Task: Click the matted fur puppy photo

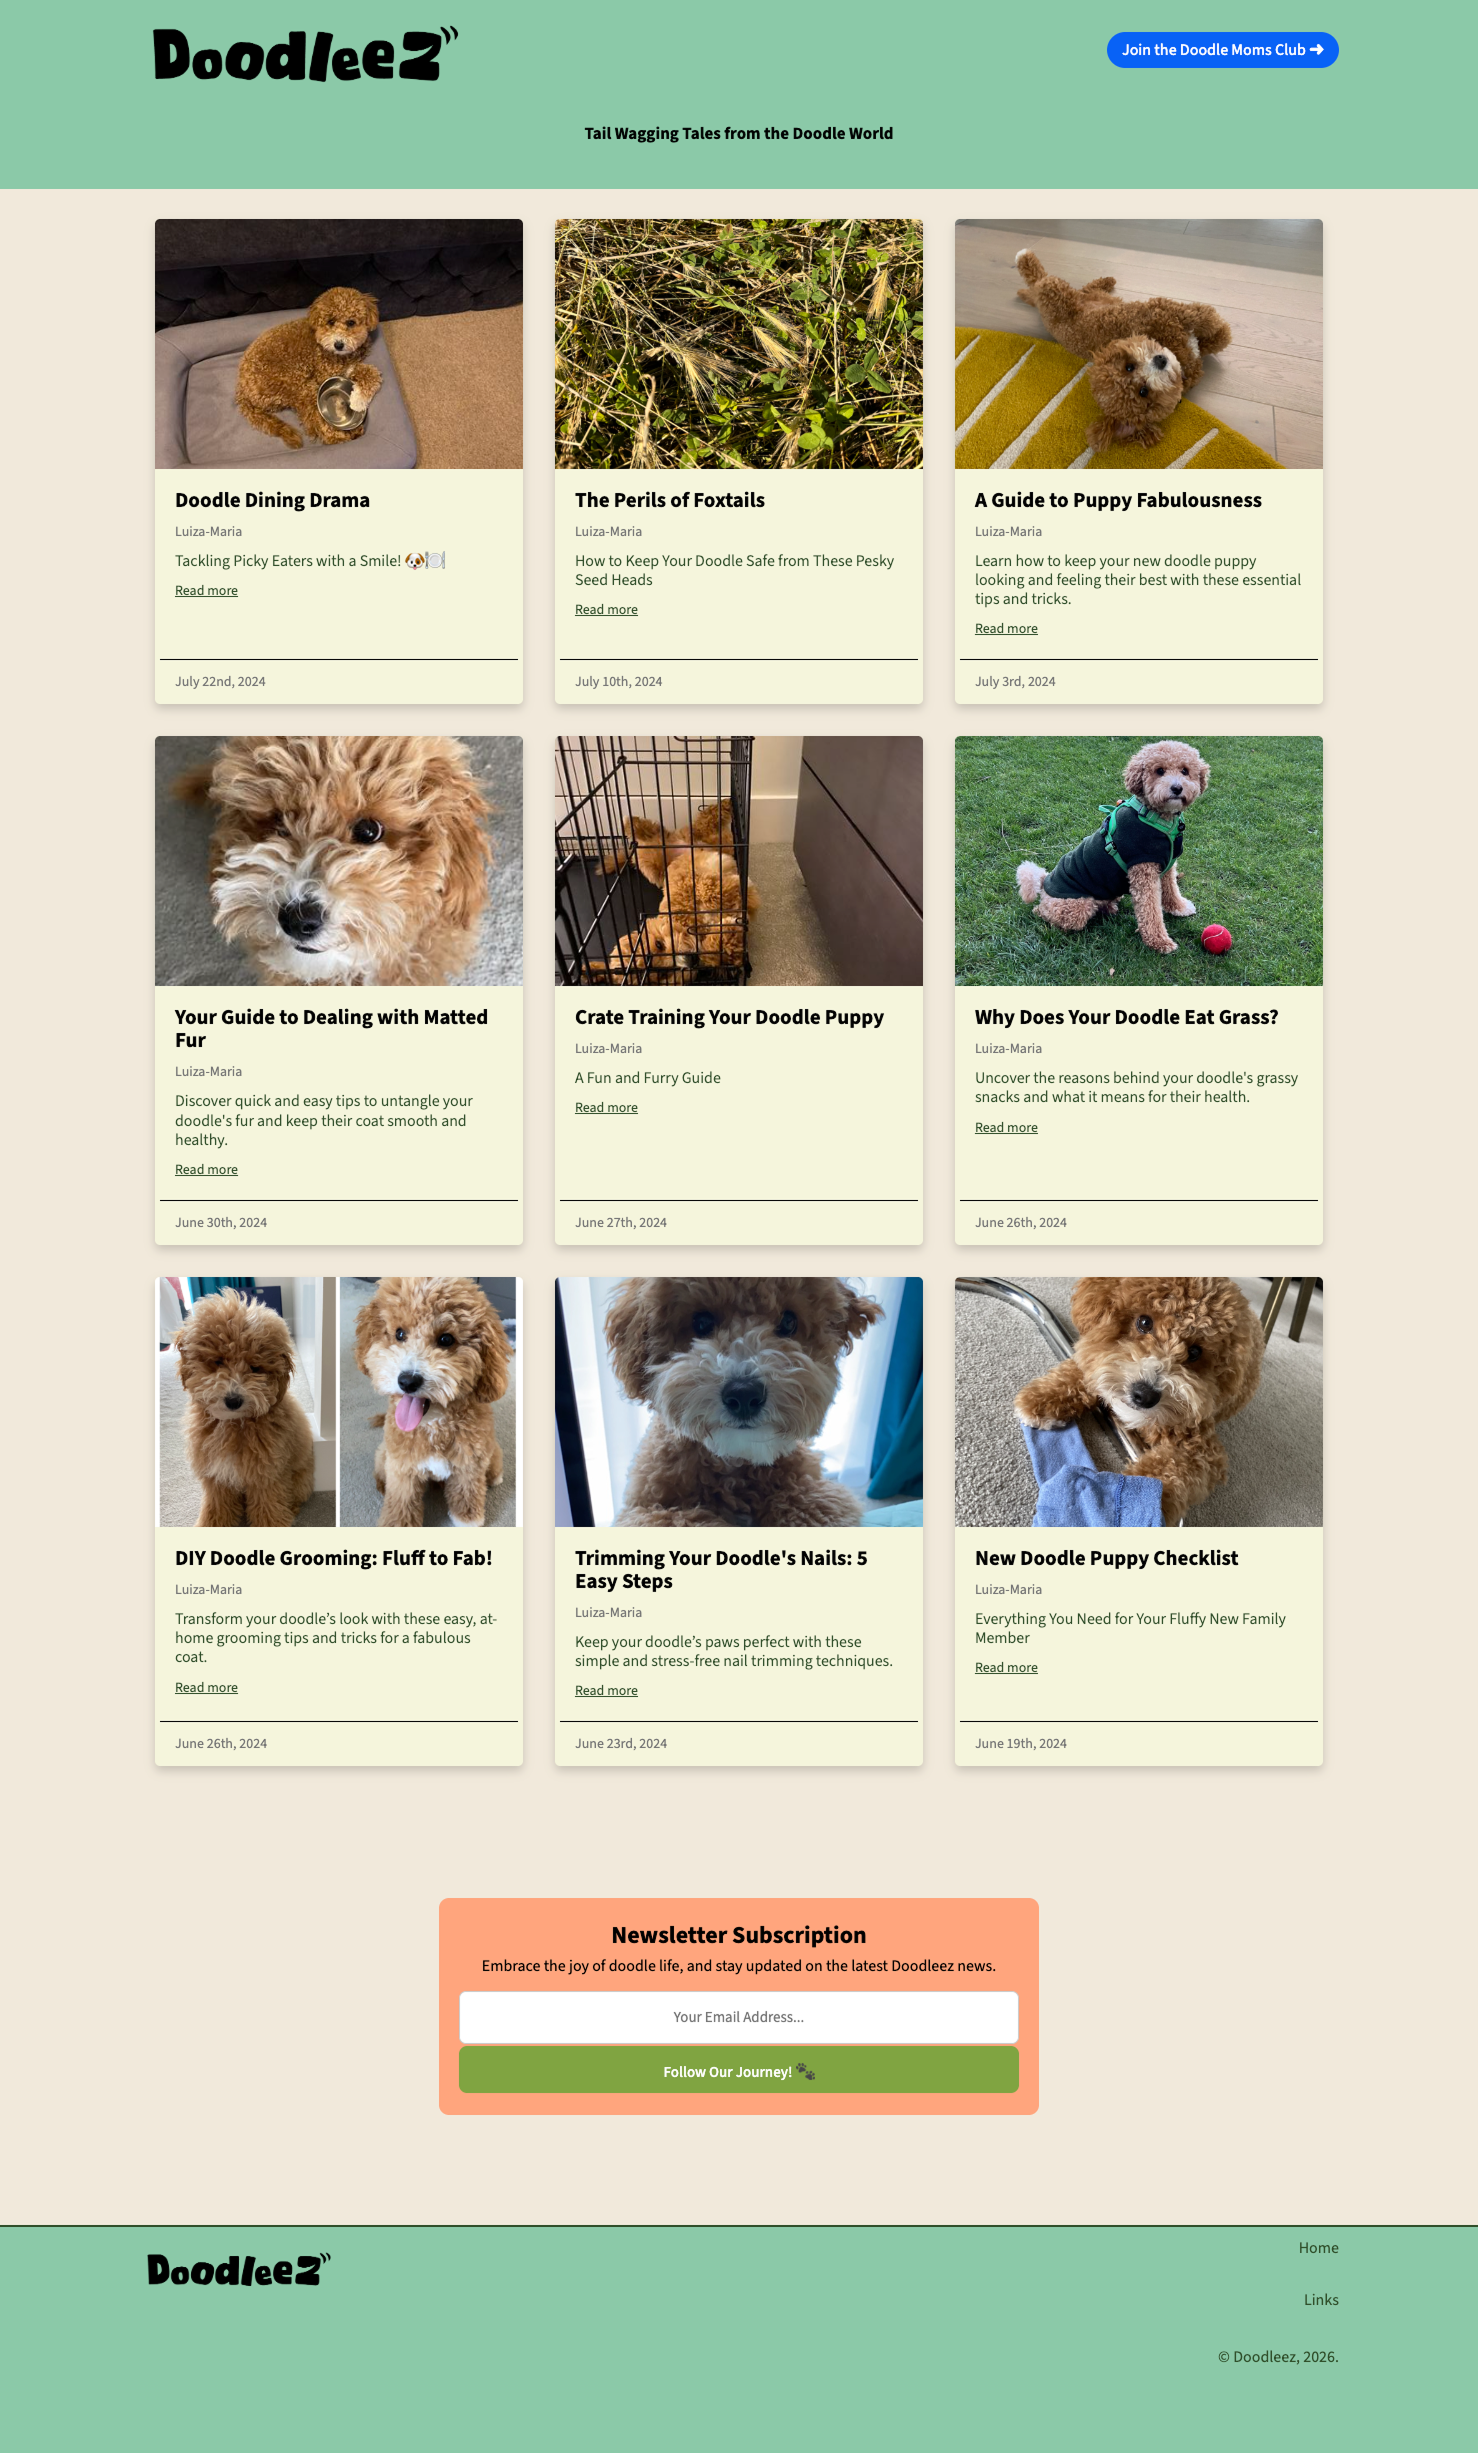Action: pos(339,861)
